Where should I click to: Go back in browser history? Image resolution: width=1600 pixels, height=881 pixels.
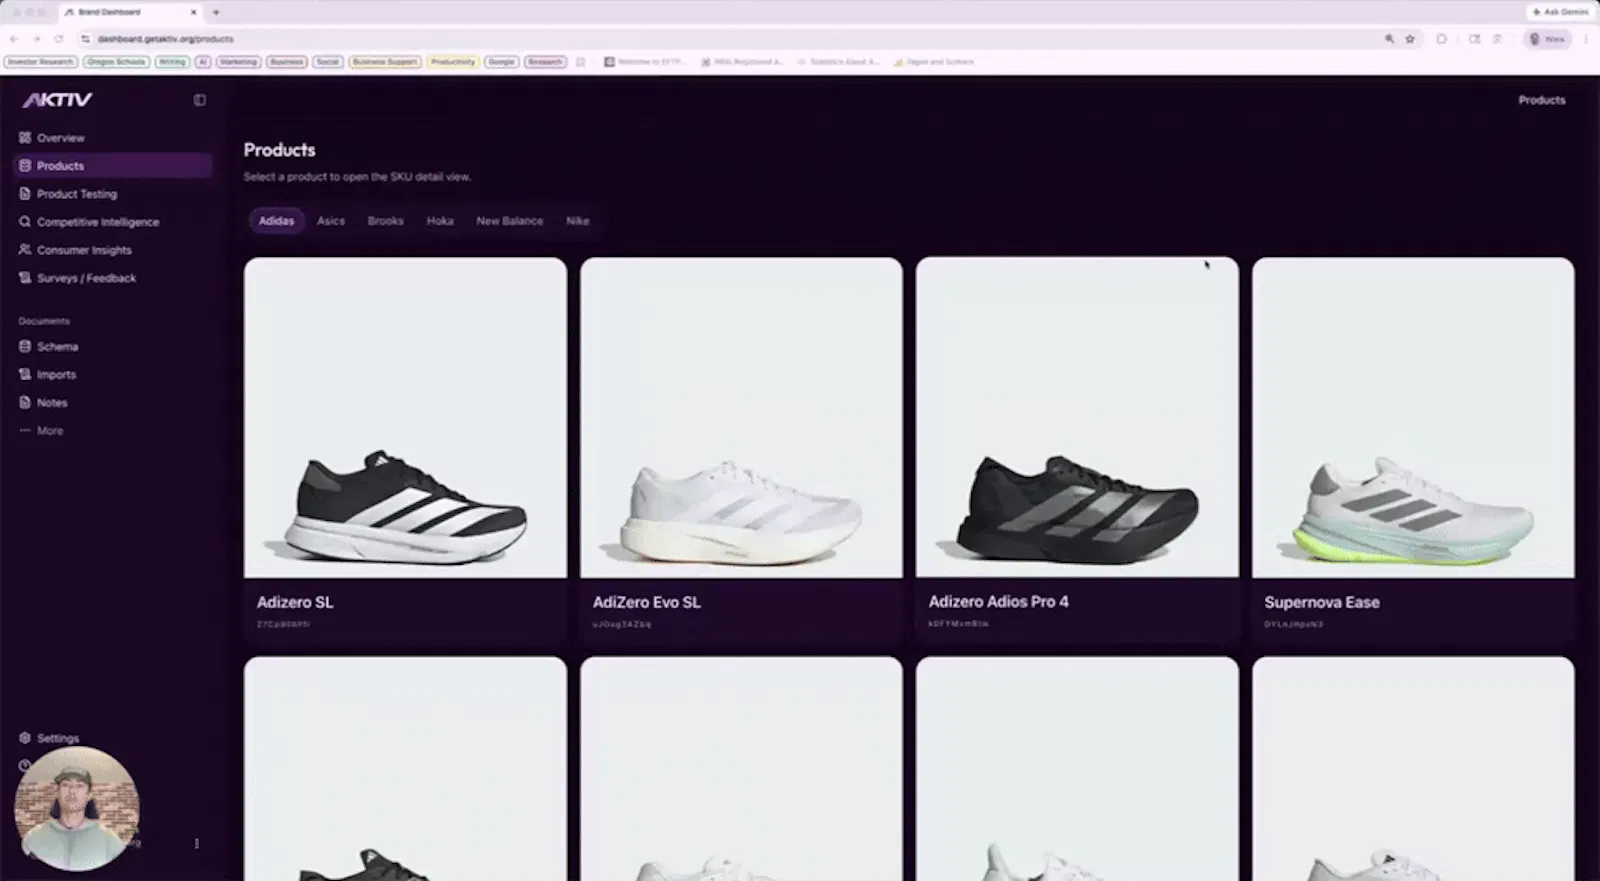click(14, 39)
